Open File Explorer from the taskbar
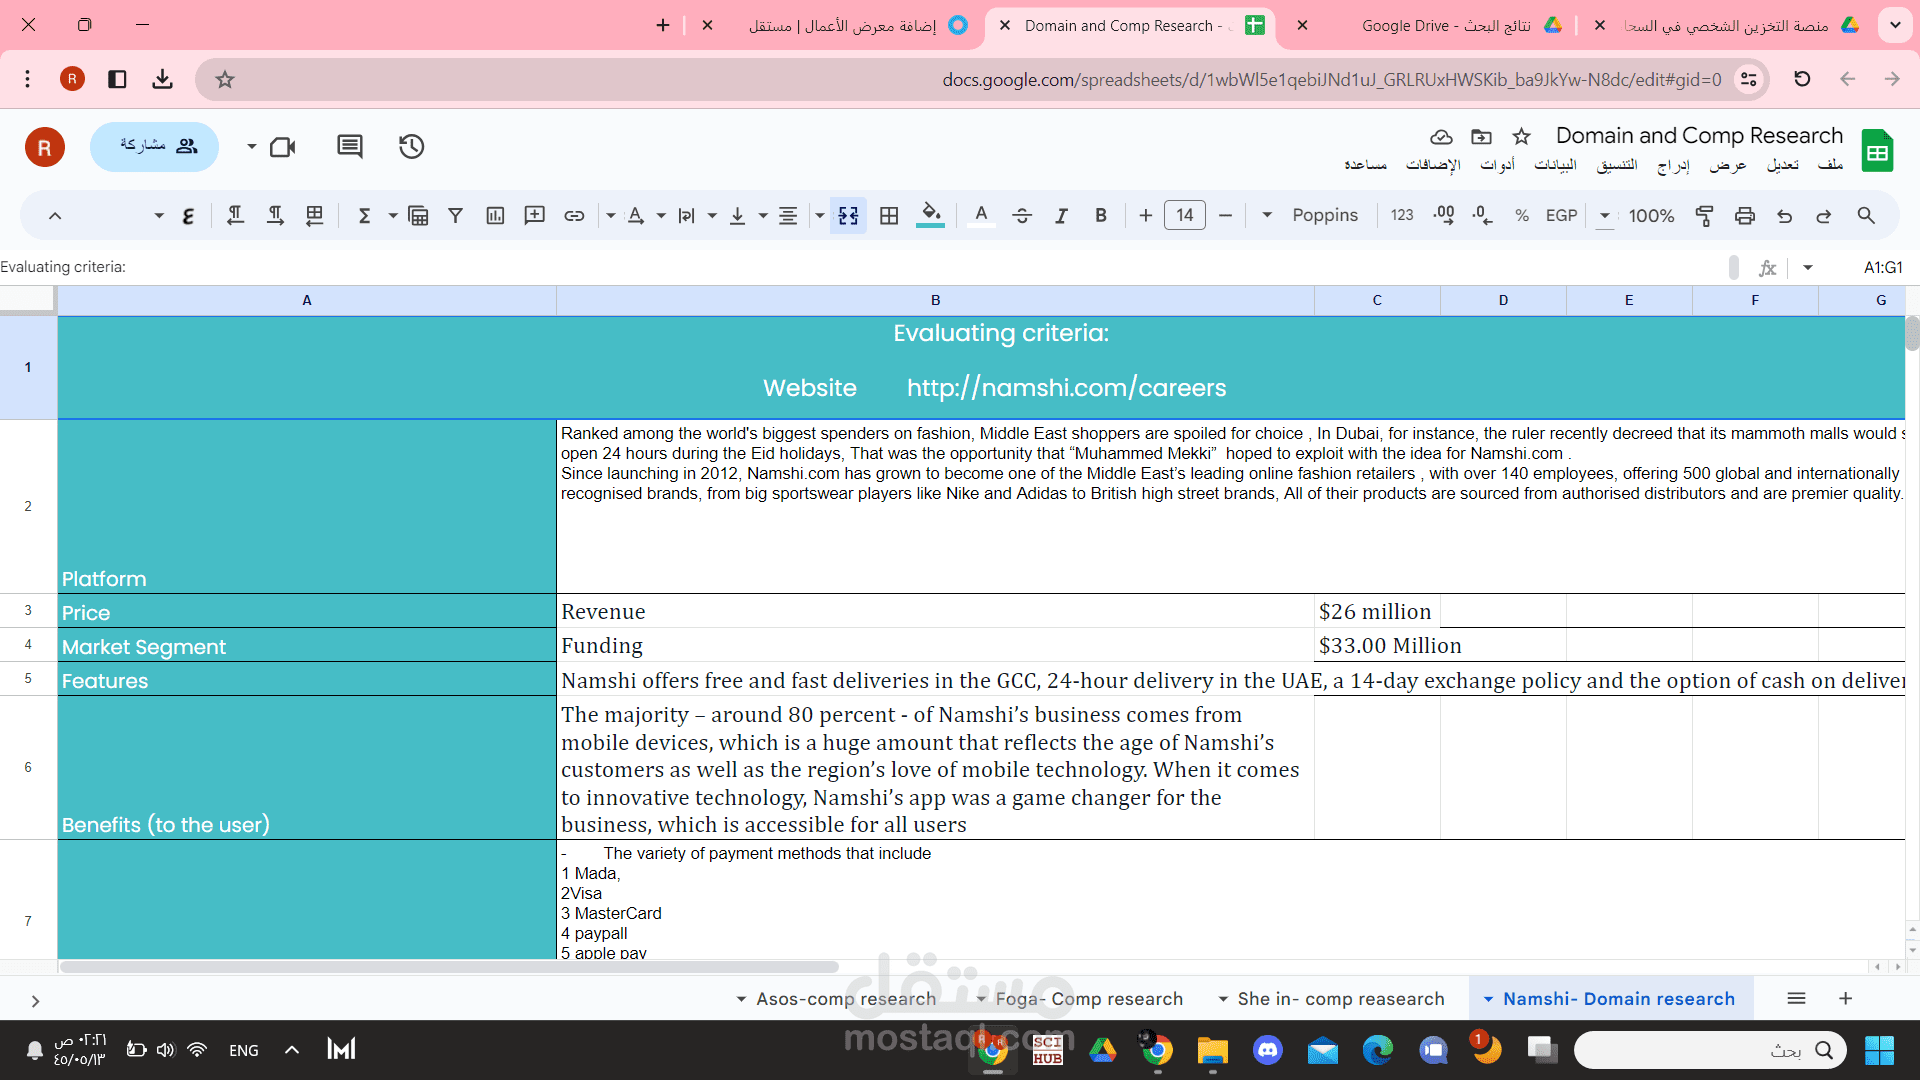The height and width of the screenshot is (1080, 1920). tap(1212, 1050)
